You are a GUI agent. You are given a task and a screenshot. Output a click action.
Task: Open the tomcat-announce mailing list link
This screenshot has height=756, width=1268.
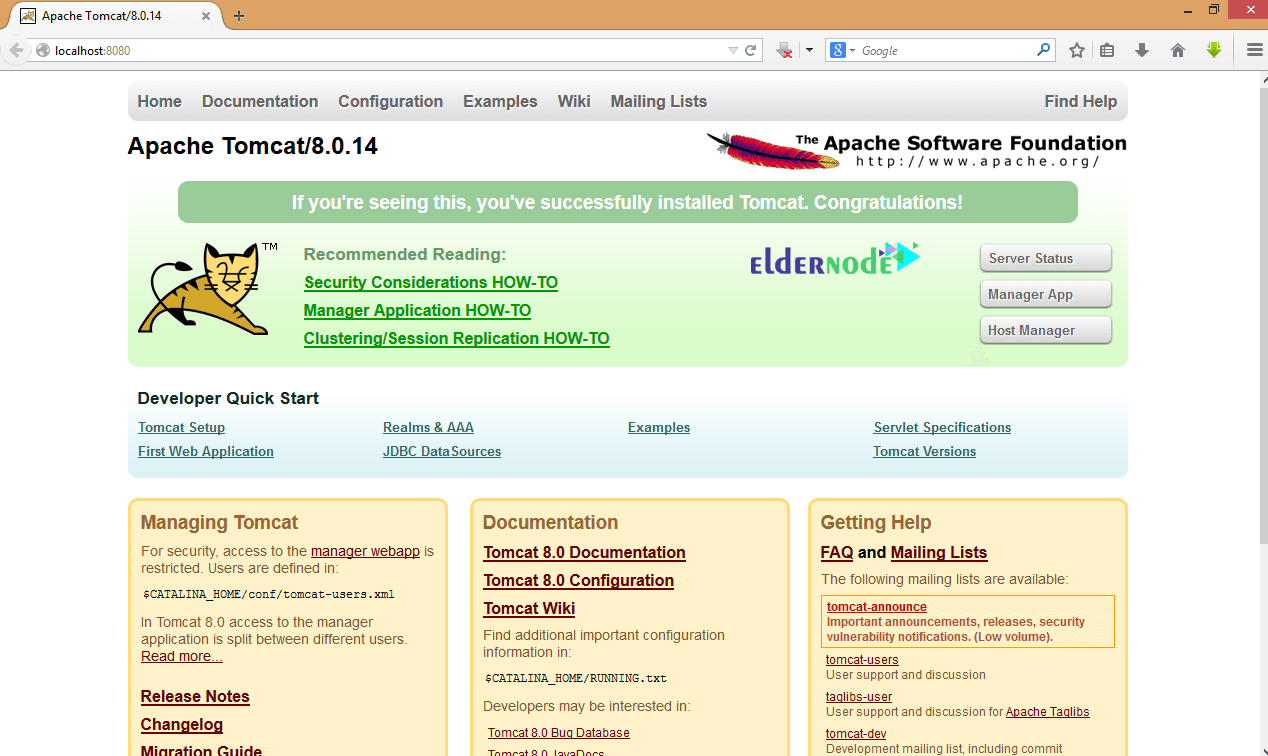coord(877,607)
